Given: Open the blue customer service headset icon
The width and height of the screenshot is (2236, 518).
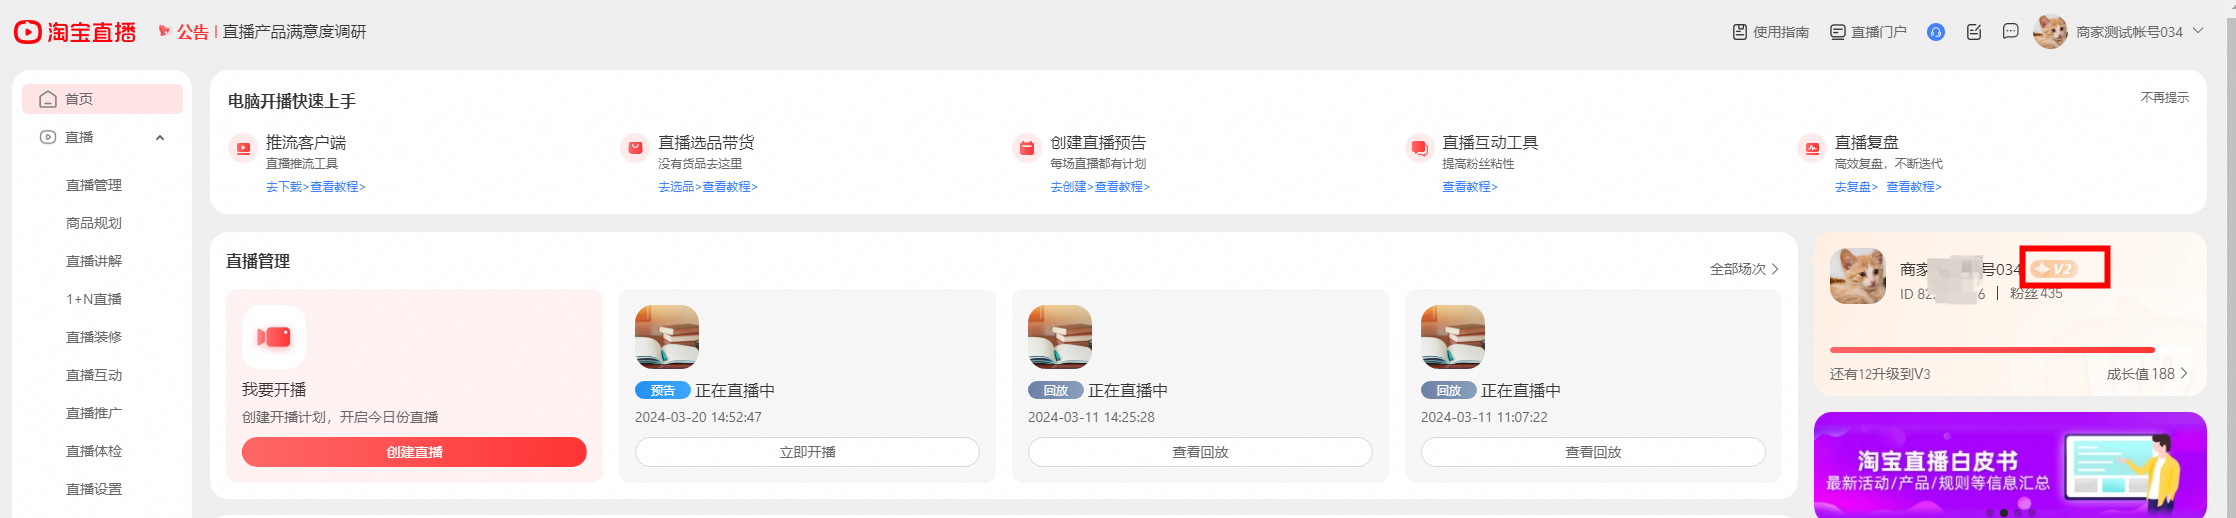Looking at the screenshot, I should click(x=1936, y=32).
